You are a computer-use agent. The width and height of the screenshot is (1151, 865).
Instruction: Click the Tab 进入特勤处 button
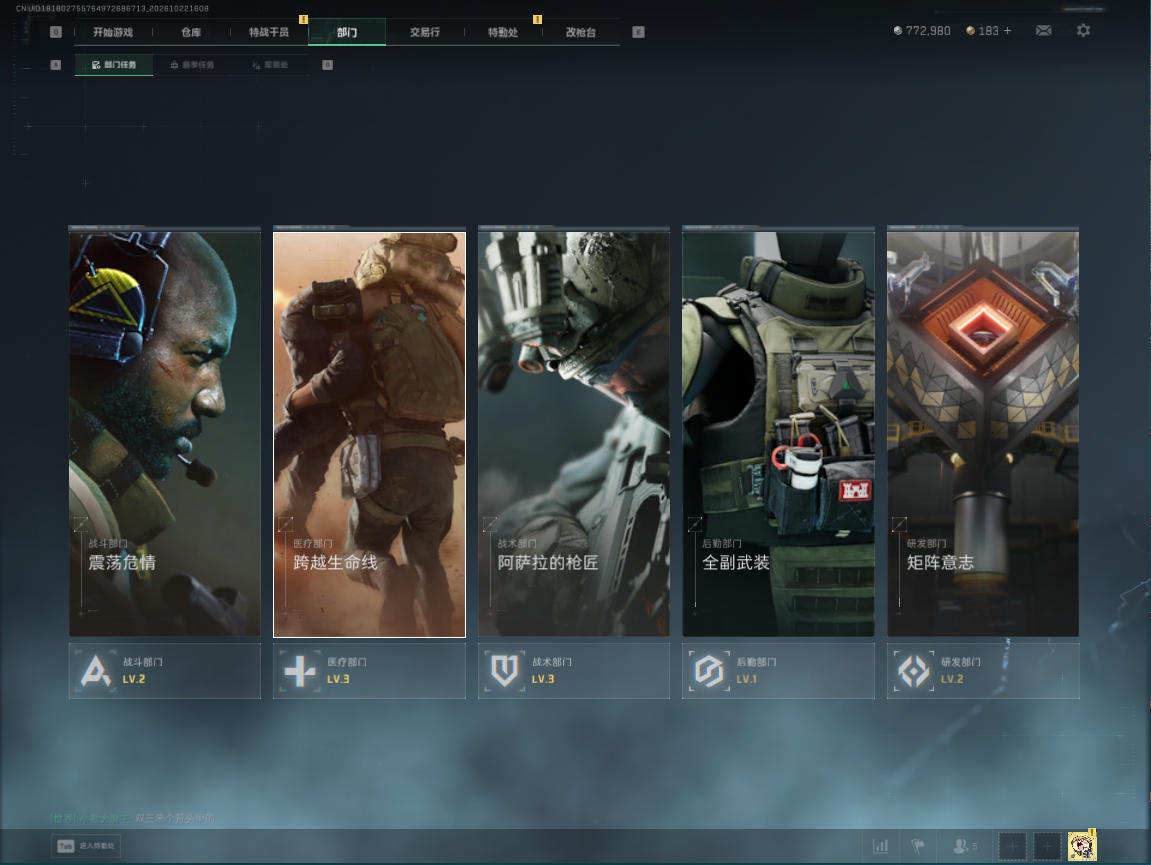click(x=86, y=846)
